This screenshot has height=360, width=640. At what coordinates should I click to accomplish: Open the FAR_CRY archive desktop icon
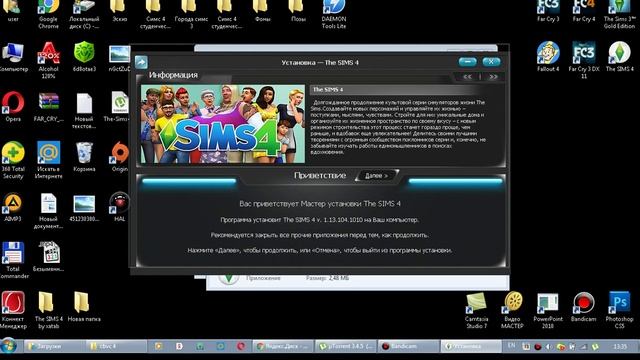pyautogui.click(x=49, y=107)
